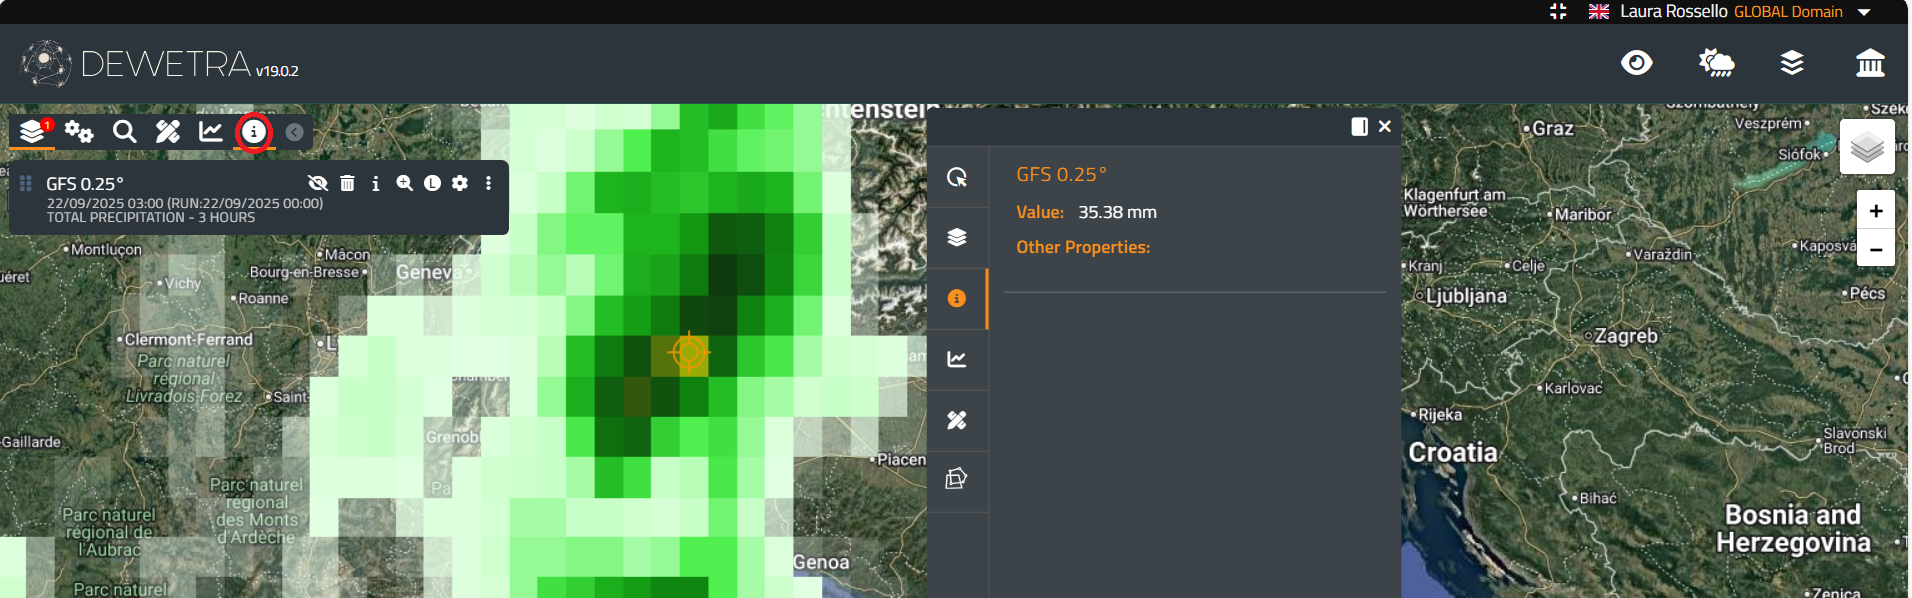
Task: Switch to the chart tab in side panel
Action: pyautogui.click(x=957, y=359)
